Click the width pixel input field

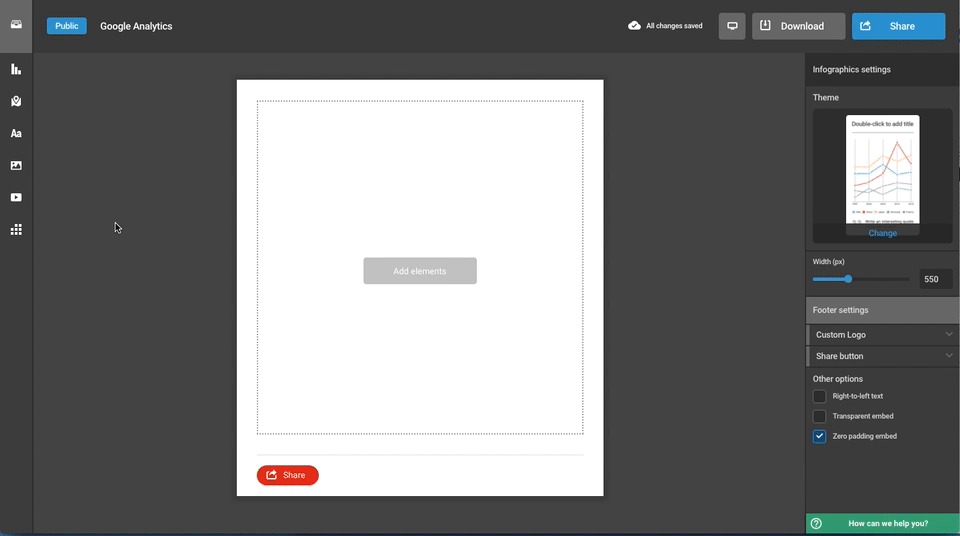click(935, 279)
